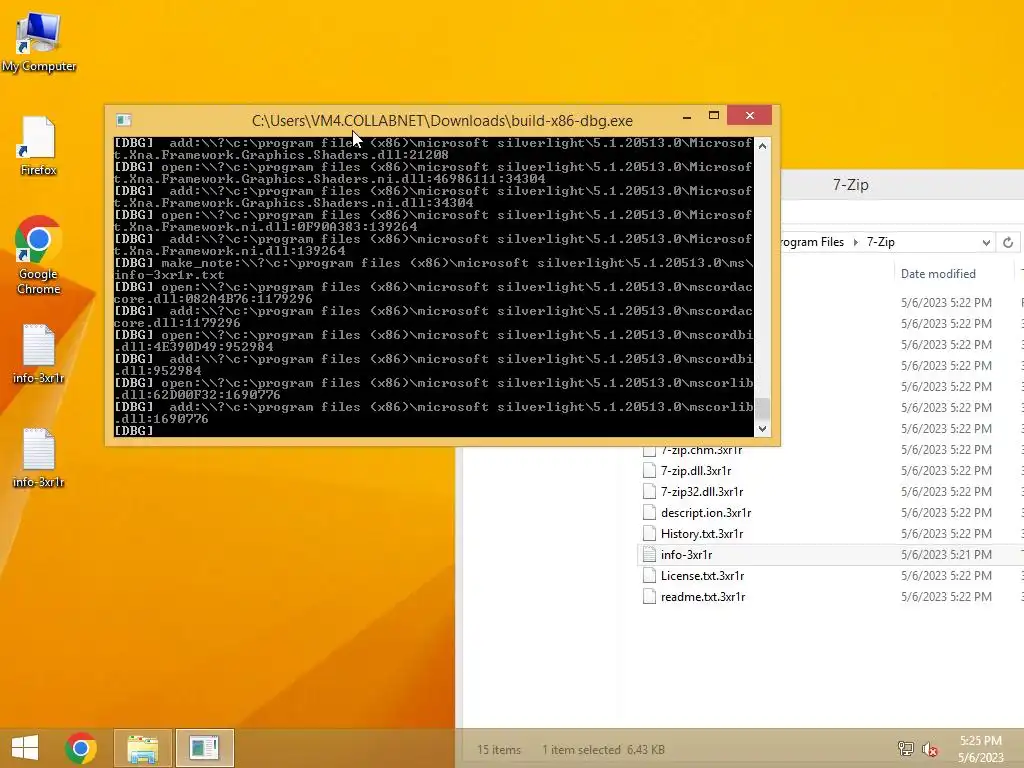Select the file 7-zip.chm.3xr1r
1024x768 pixels.
click(x=701, y=450)
